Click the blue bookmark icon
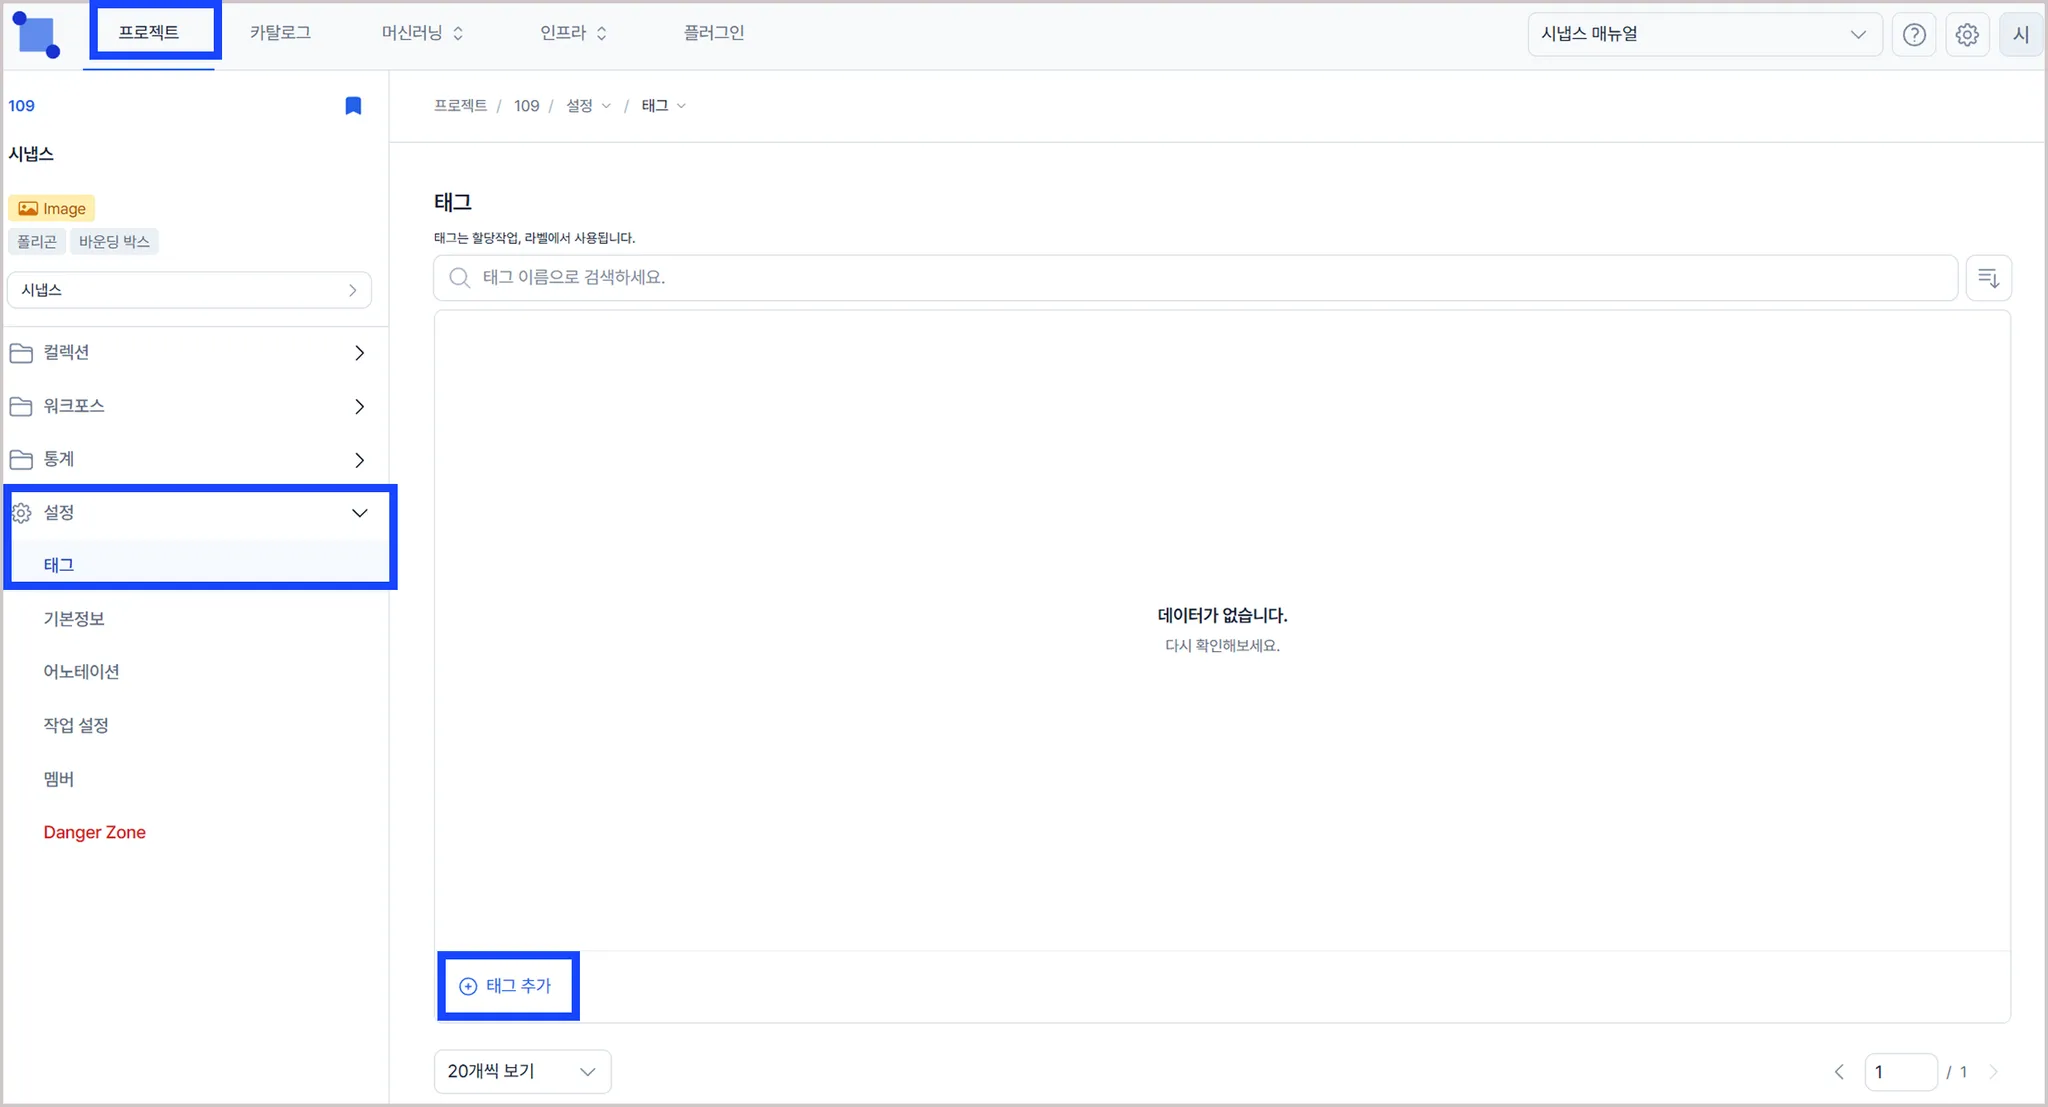Image resolution: width=2048 pixels, height=1107 pixels. click(x=353, y=106)
